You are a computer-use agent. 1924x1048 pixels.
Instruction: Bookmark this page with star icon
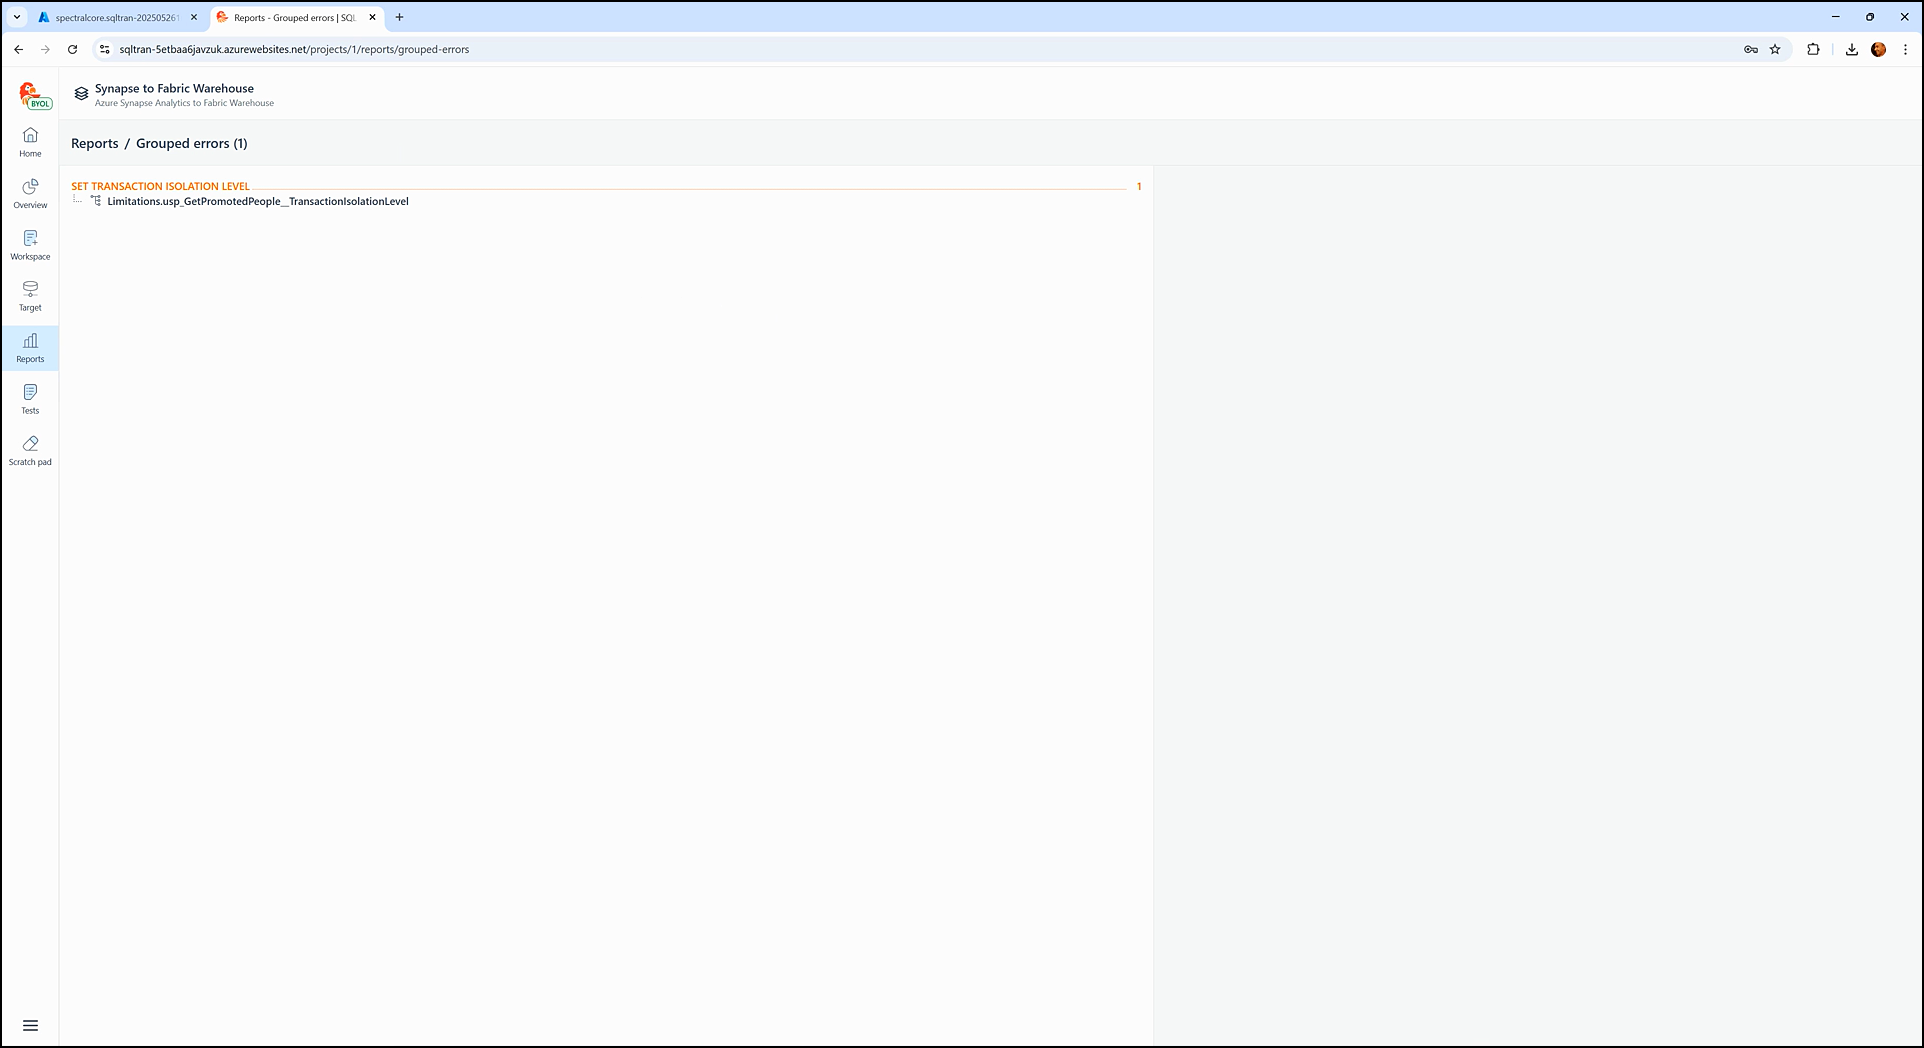point(1775,49)
